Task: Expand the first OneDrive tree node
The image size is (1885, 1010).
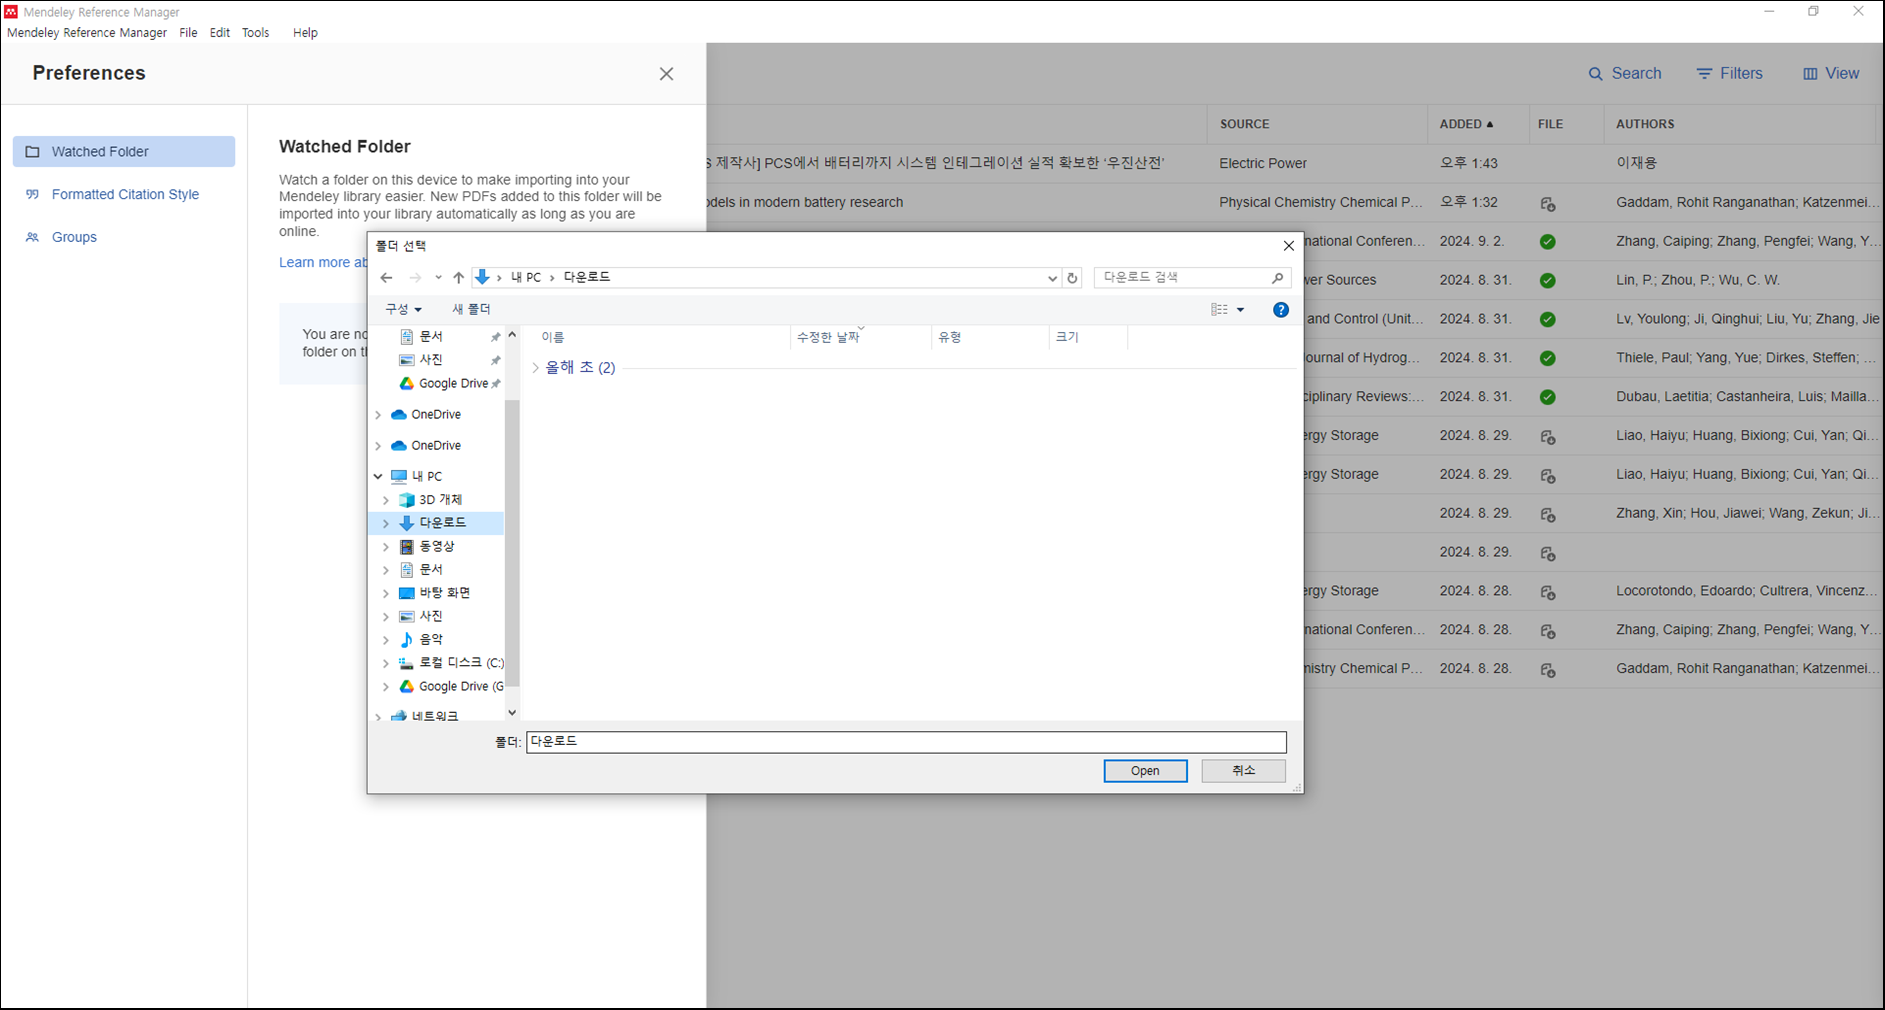Action: pos(378,415)
